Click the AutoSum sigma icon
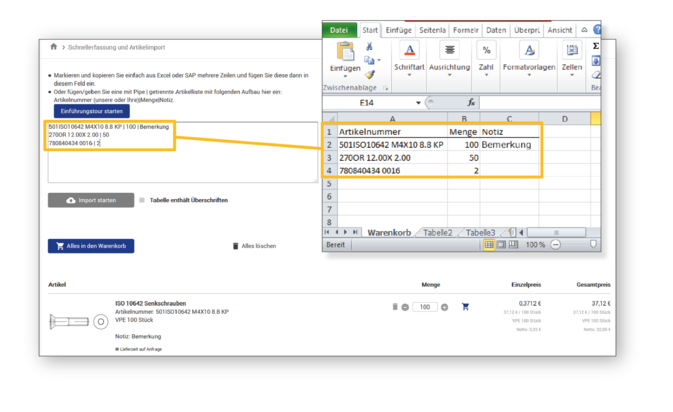Screen dimensions: 673x412 (x=596, y=46)
